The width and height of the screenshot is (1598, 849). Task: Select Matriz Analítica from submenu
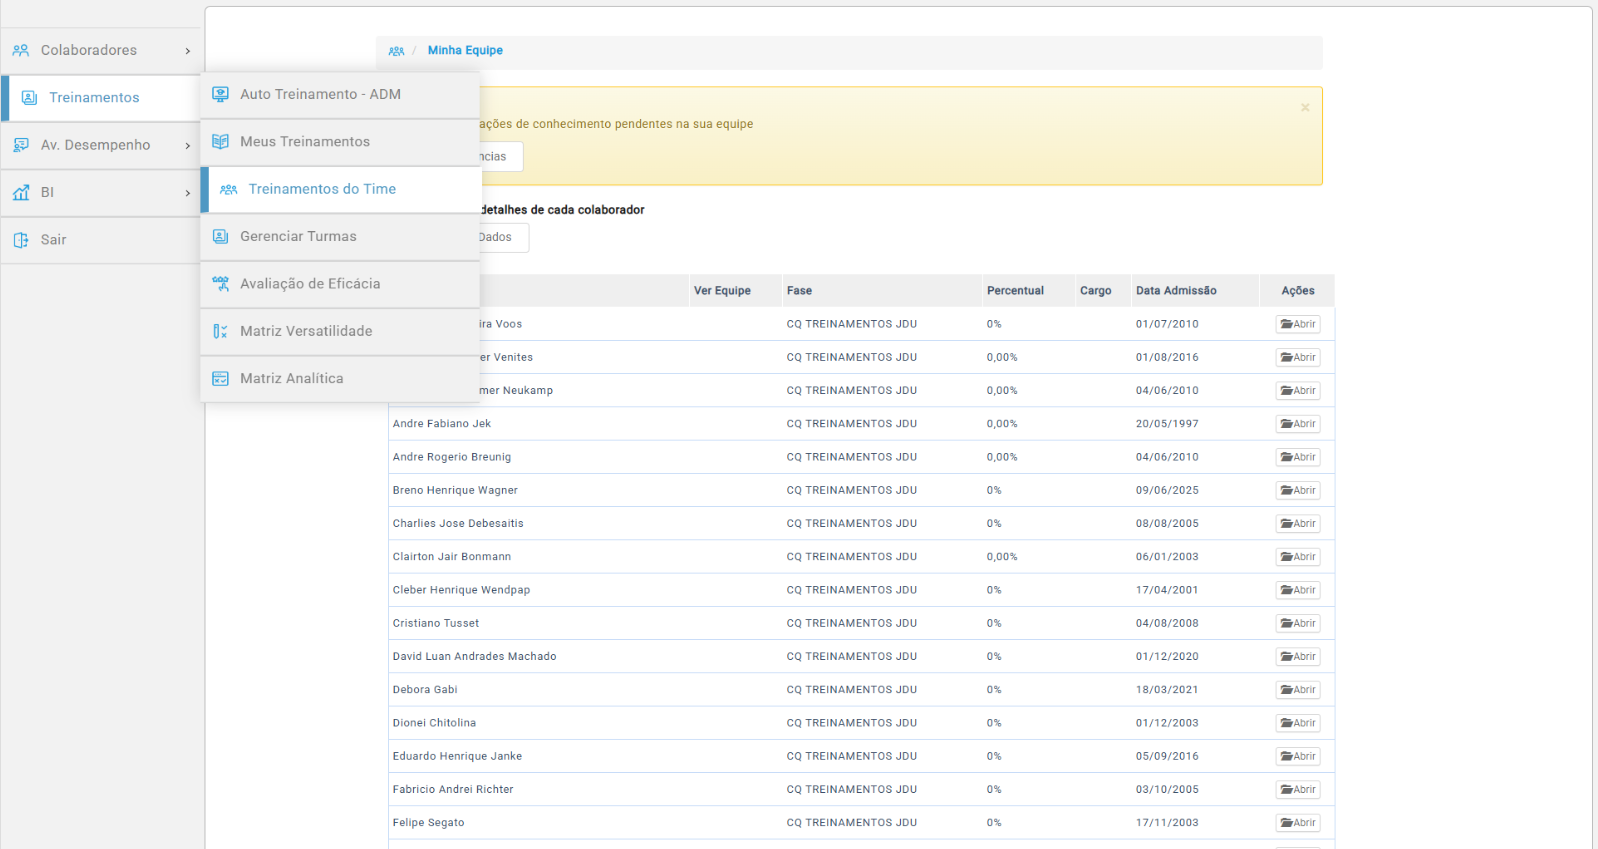pos(291,379)
